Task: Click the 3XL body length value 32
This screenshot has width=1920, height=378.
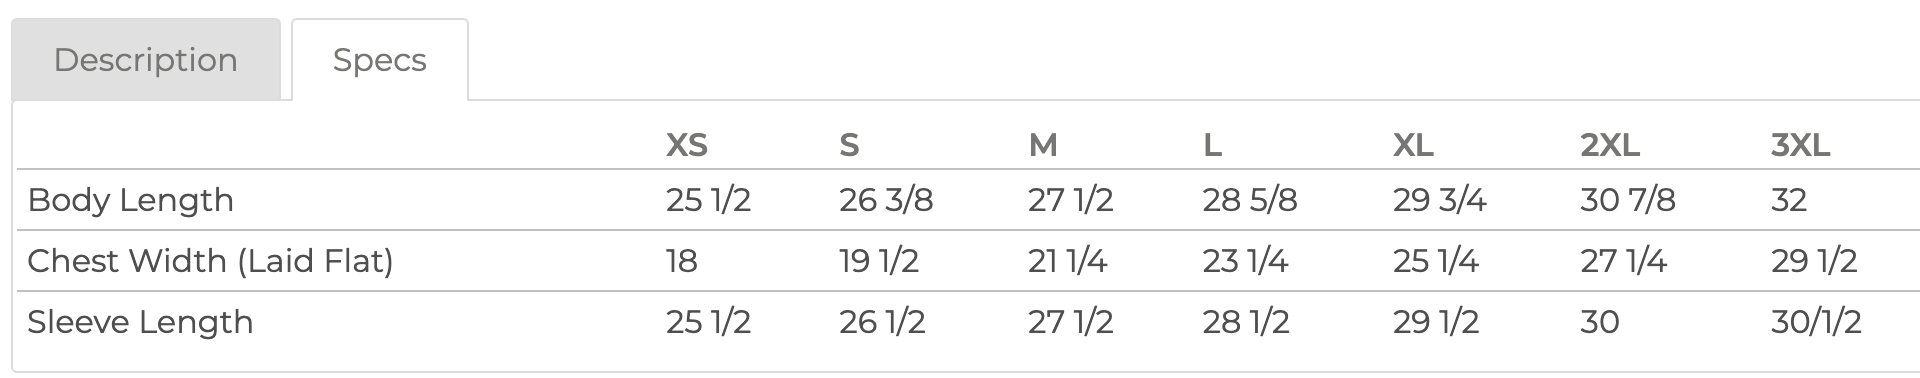Action: pos(1789,200)
